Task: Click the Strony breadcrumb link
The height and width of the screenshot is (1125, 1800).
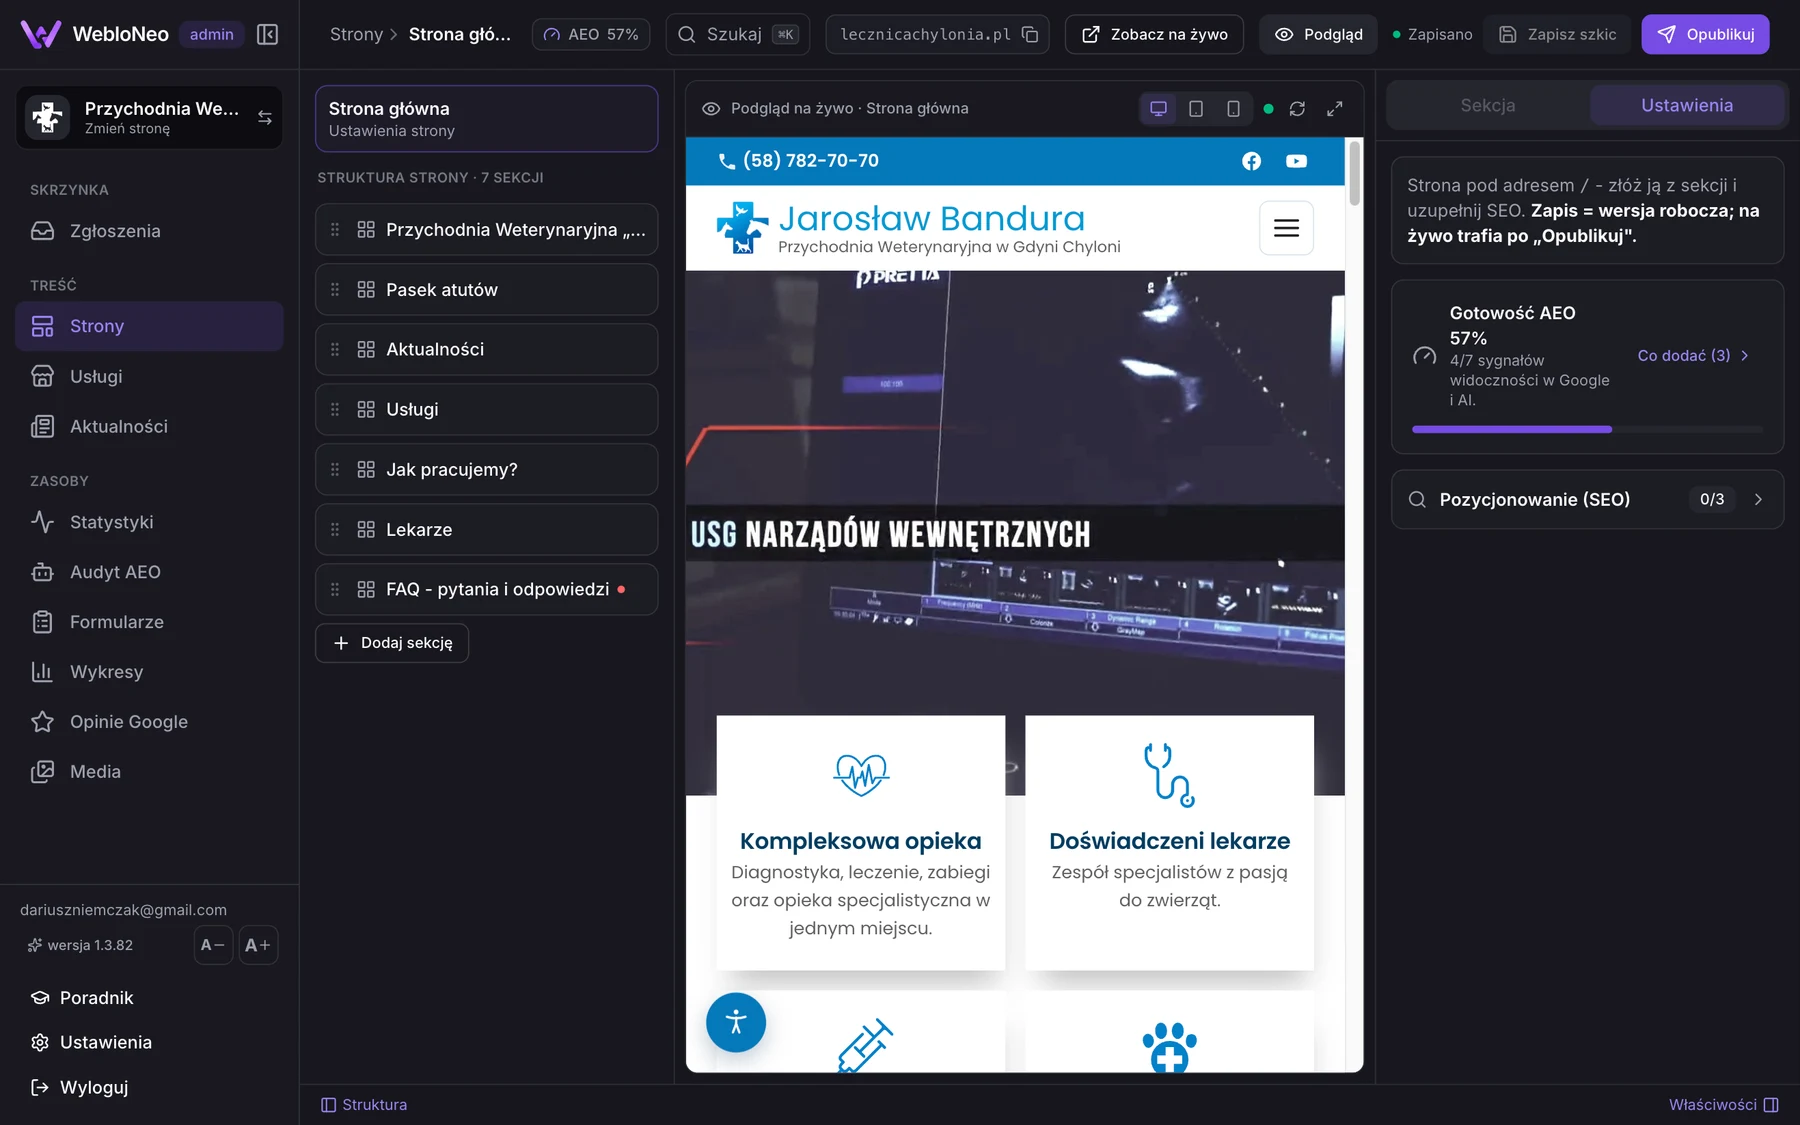Action: click(x=356, y=34)
